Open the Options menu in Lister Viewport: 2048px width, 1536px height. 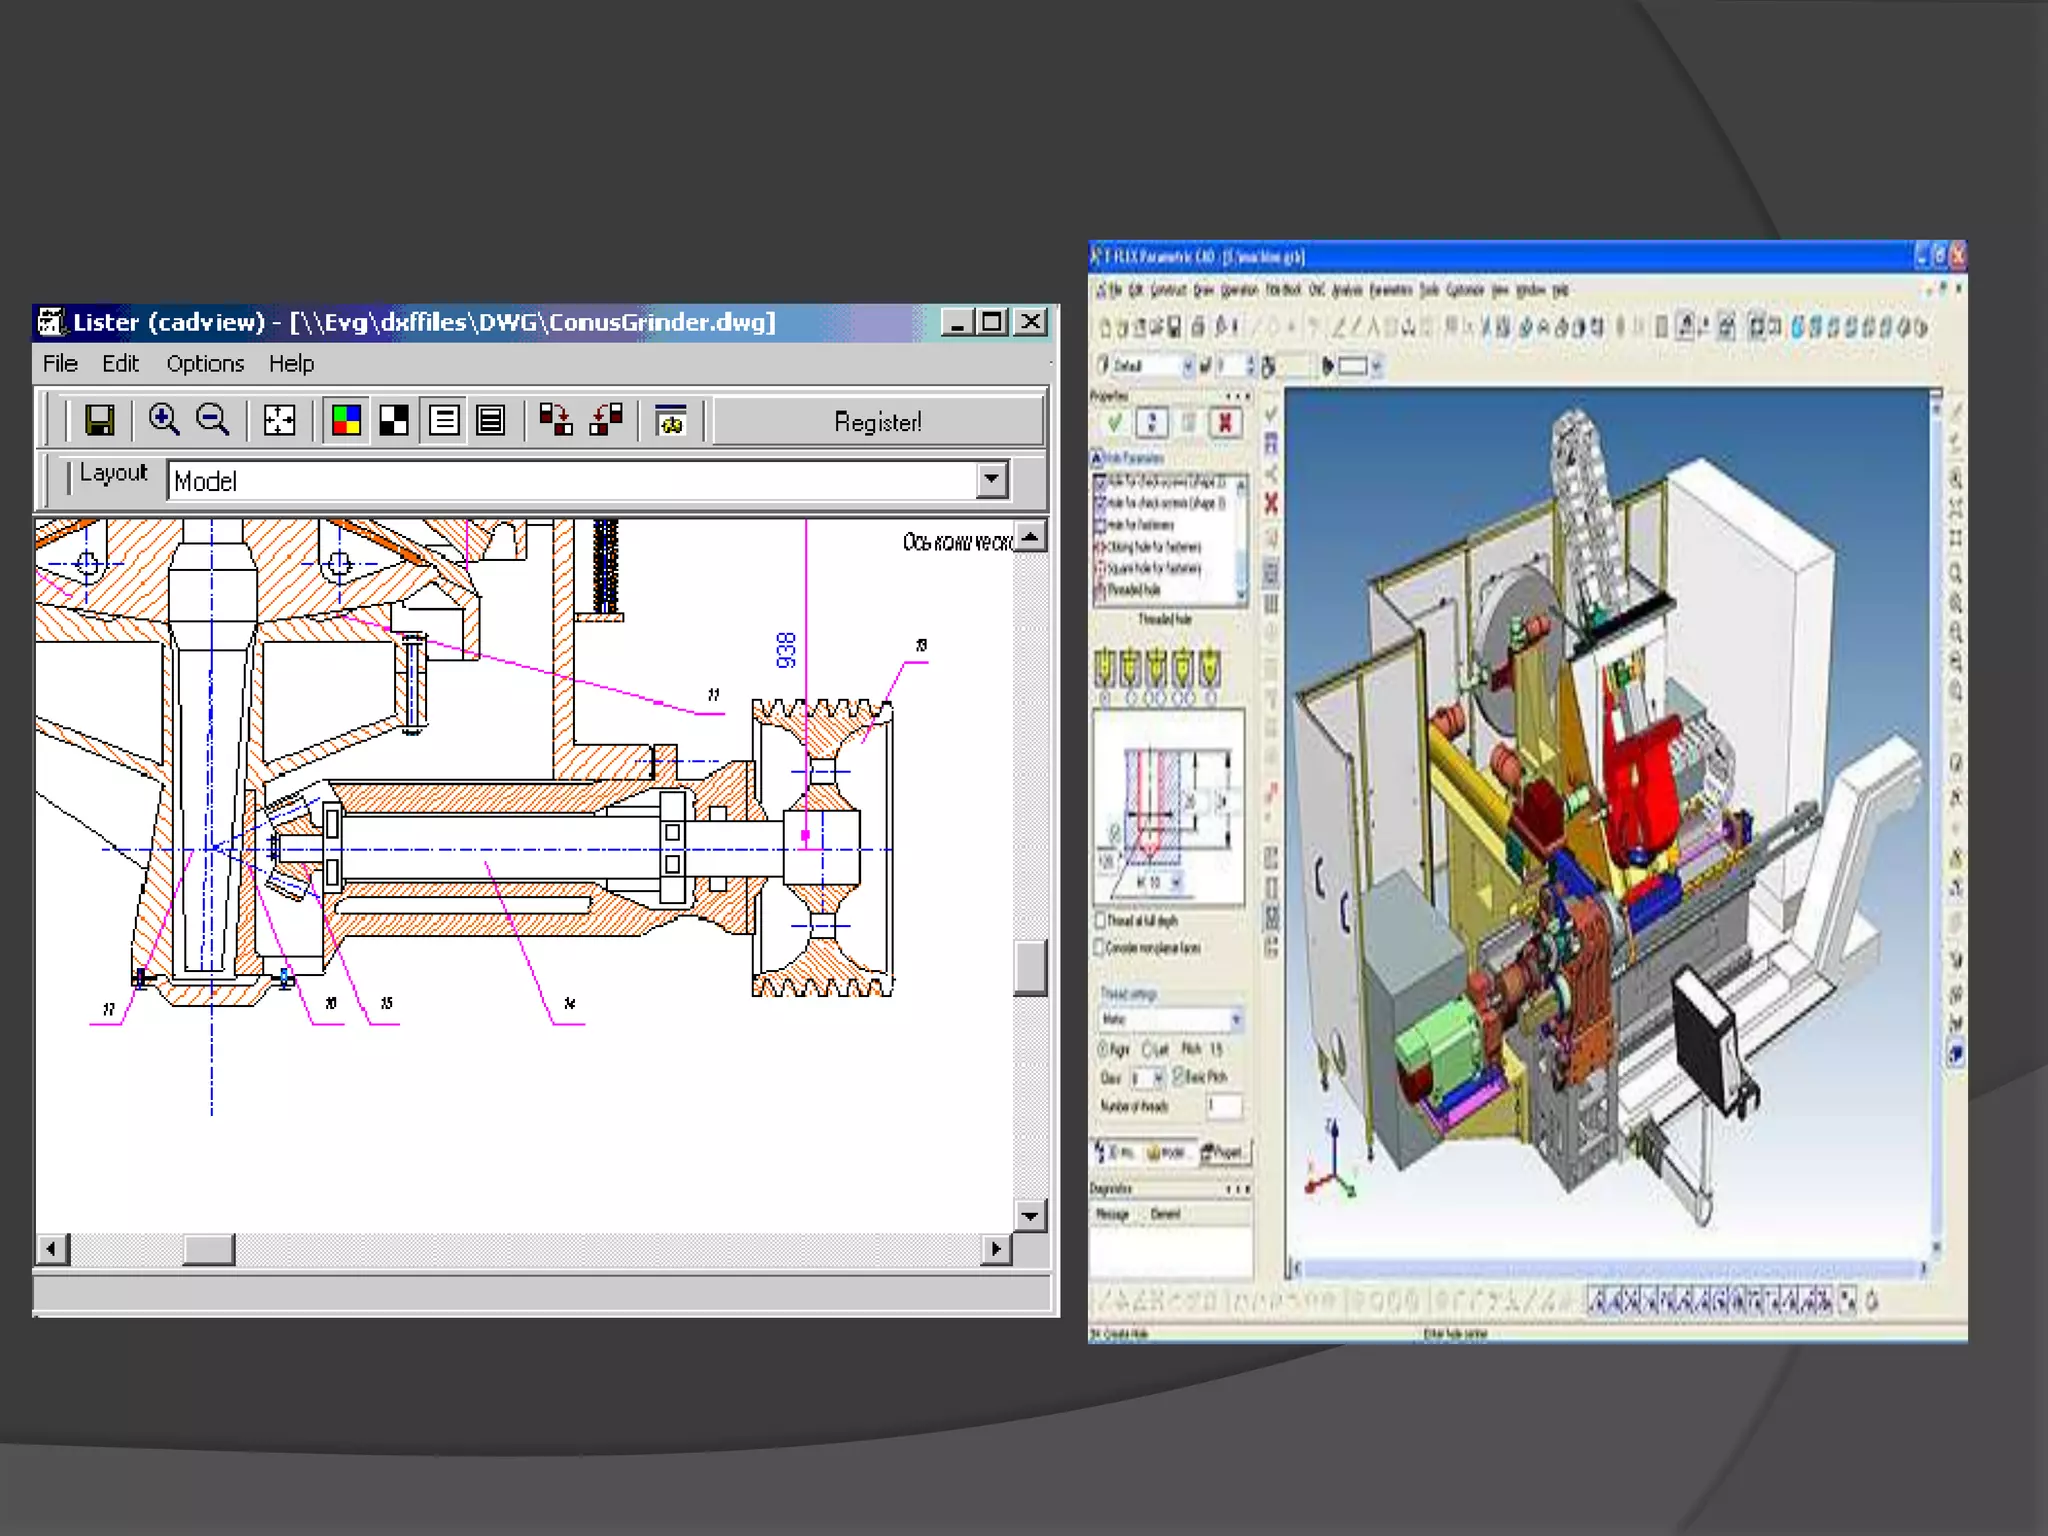[x=205, y=364]
